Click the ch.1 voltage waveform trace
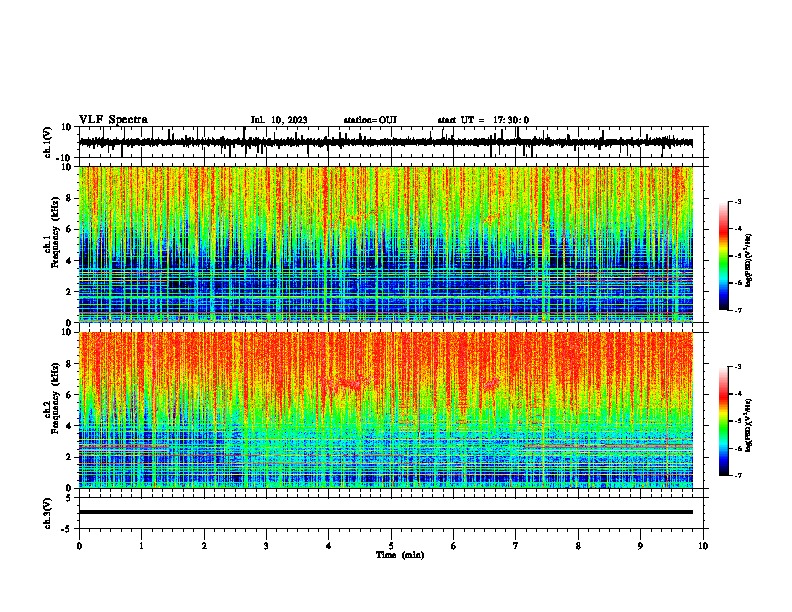The width and height of the screenshot is (792, 612). (x=386, y=142)
